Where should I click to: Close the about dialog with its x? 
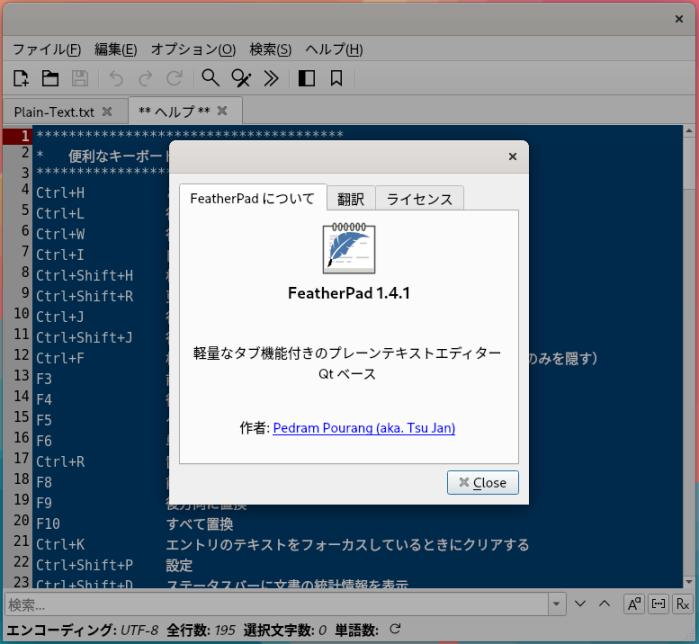[512, 156]
